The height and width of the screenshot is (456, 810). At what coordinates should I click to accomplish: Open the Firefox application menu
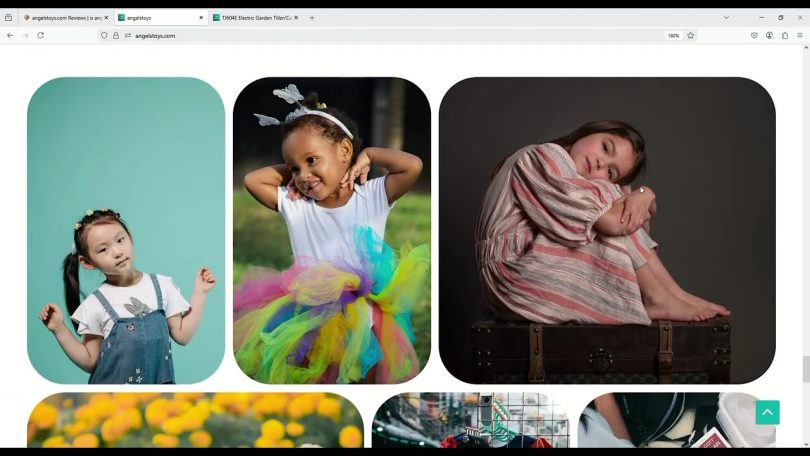(800, 36)
